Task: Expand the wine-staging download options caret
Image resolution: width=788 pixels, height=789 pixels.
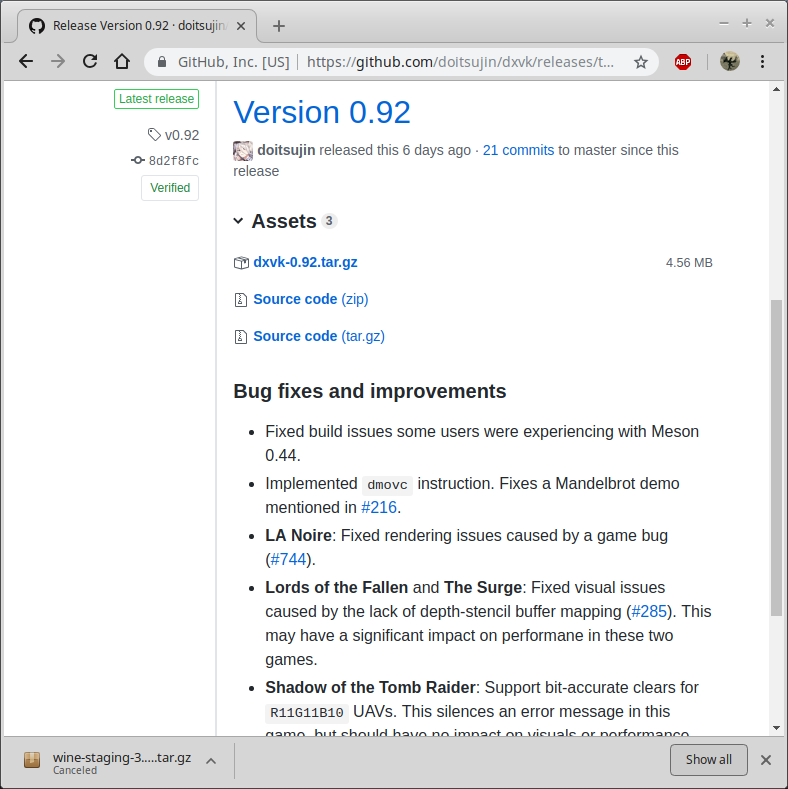Action: click(x=211, y=761)
